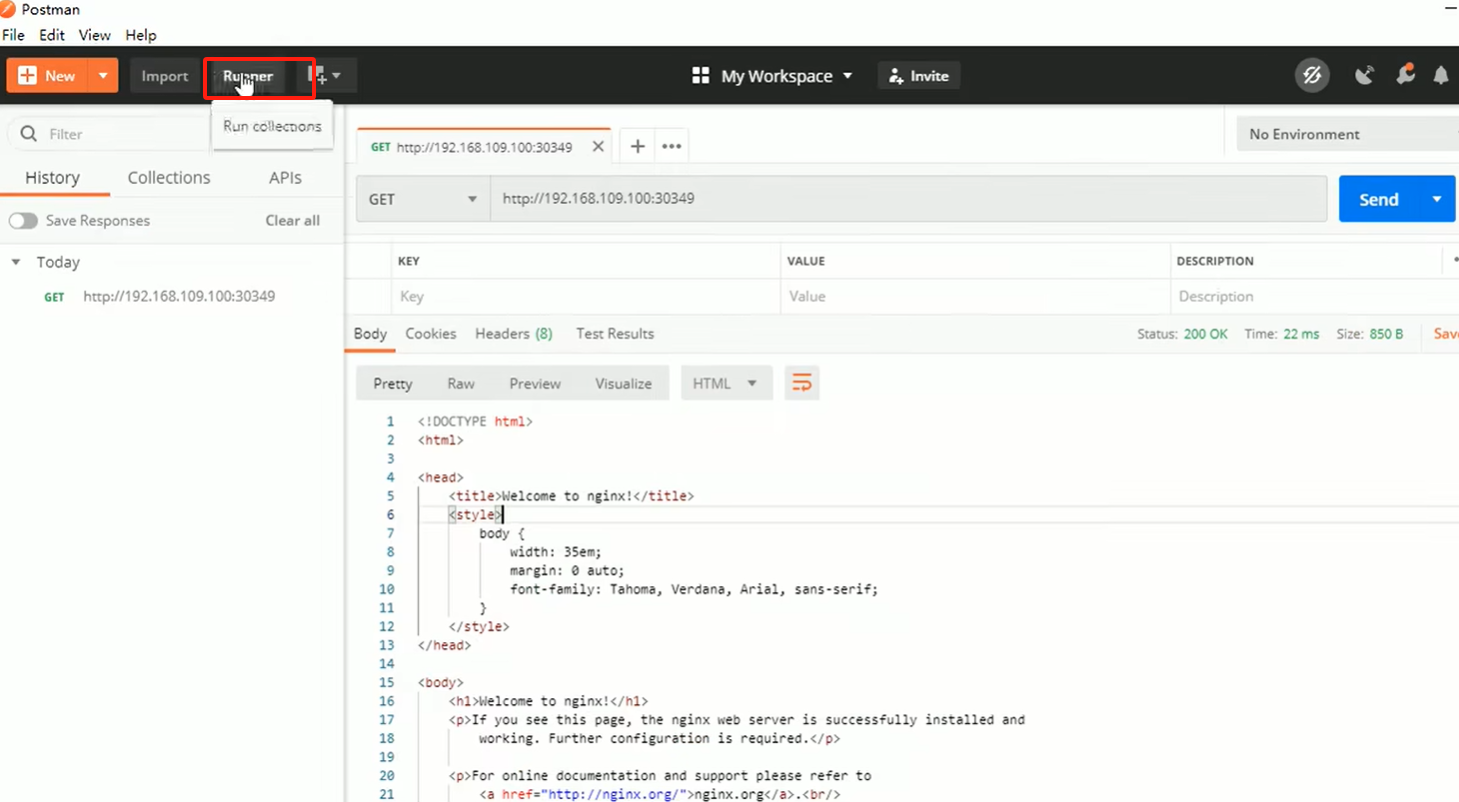Open the HTML format dropdown

726,384
